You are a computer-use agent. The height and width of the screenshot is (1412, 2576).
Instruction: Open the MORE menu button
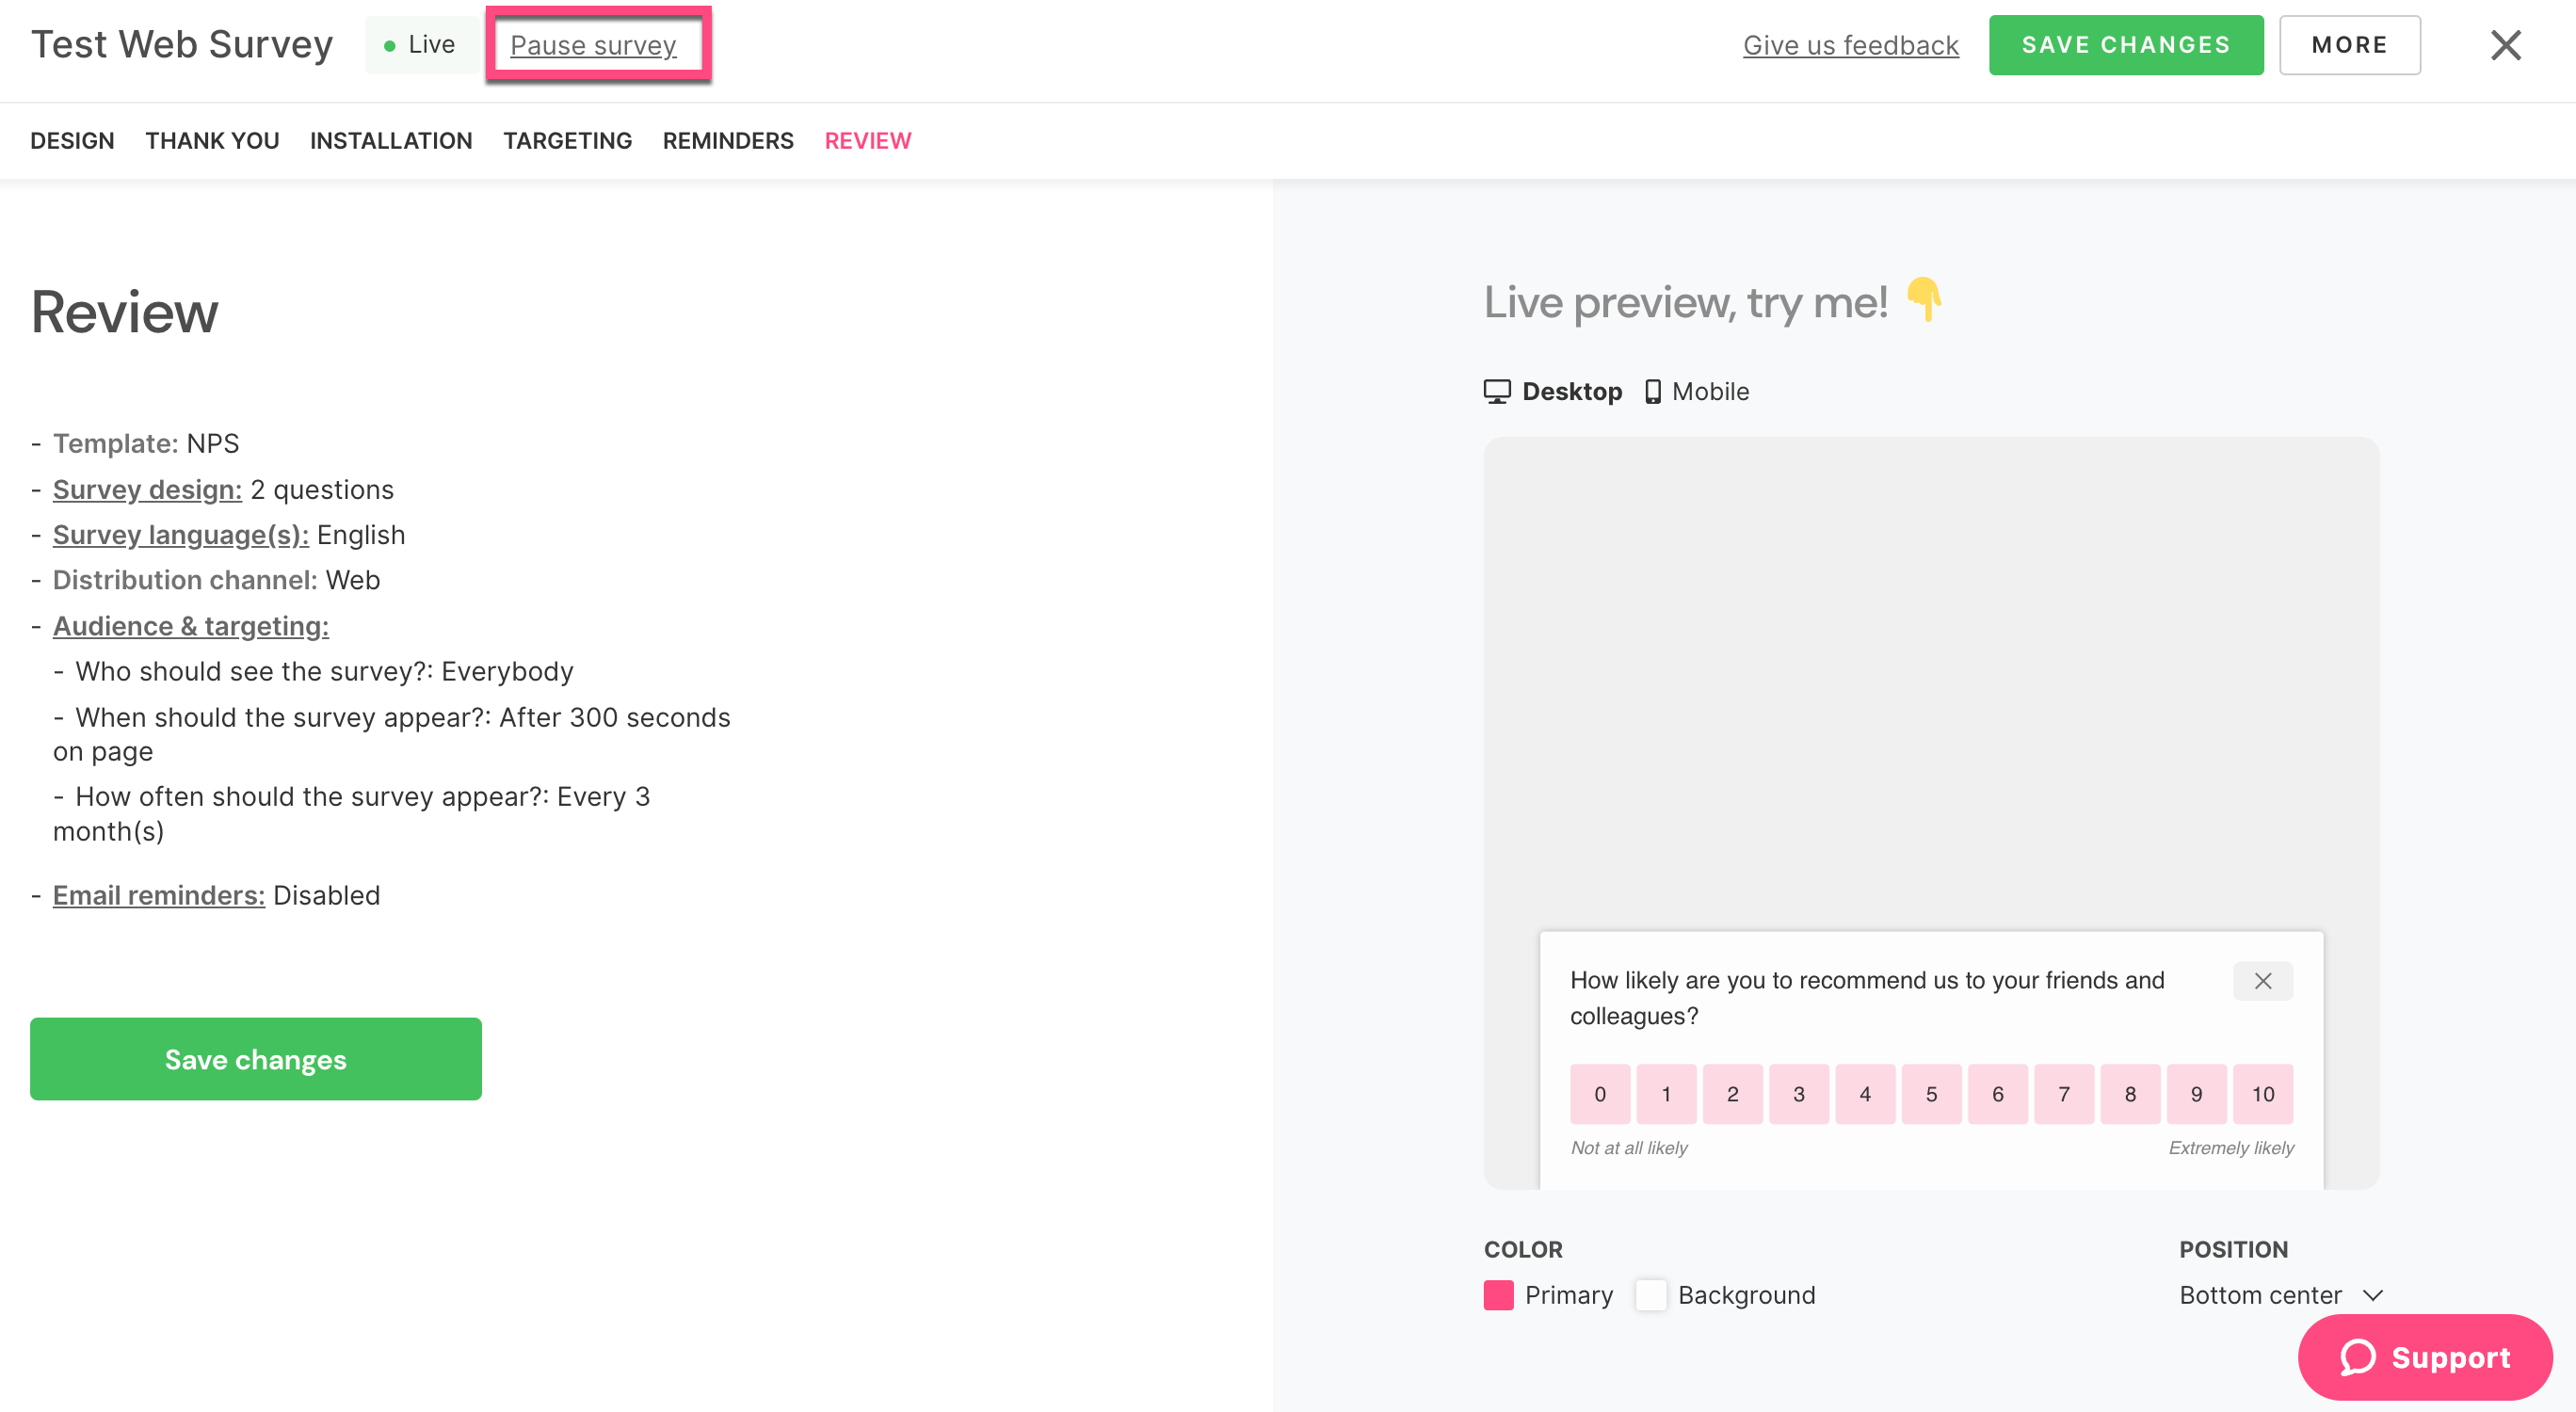(x=2349, y=45)
